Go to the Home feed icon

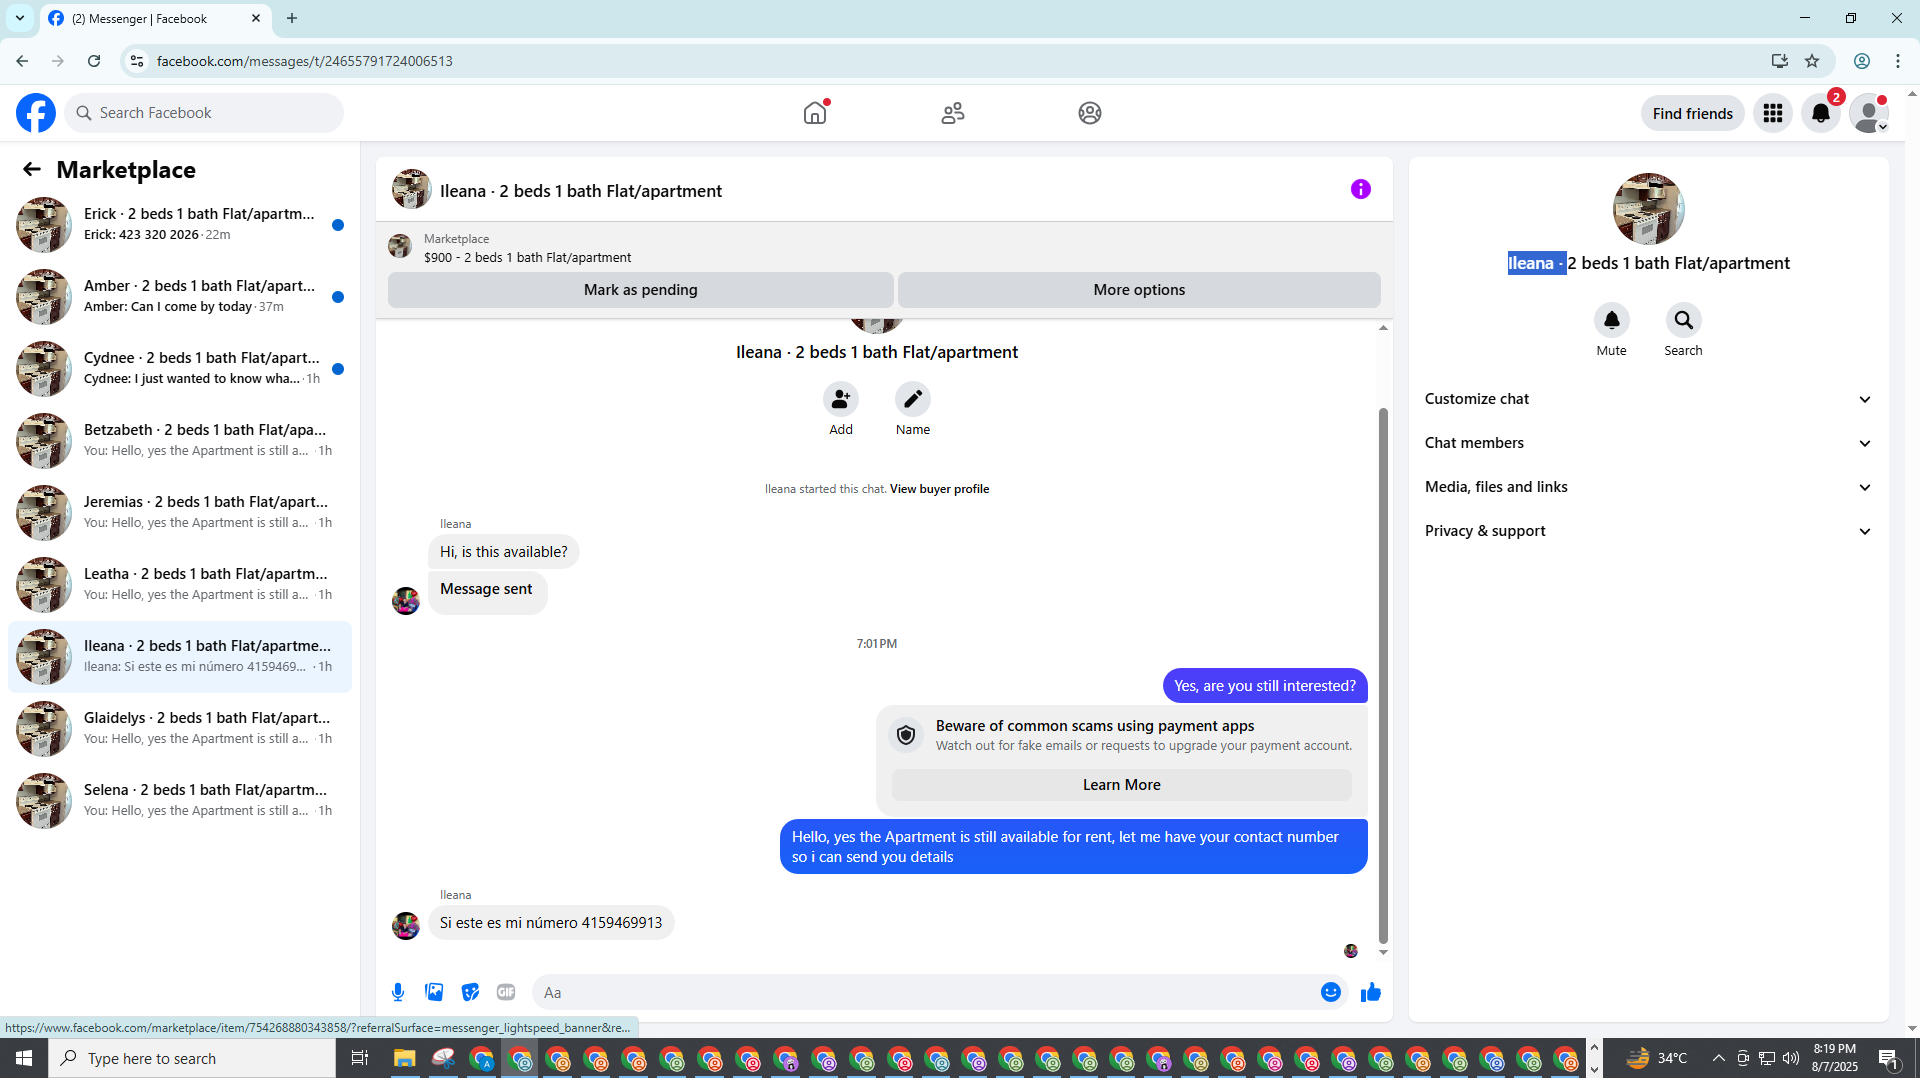click(816, 113)
